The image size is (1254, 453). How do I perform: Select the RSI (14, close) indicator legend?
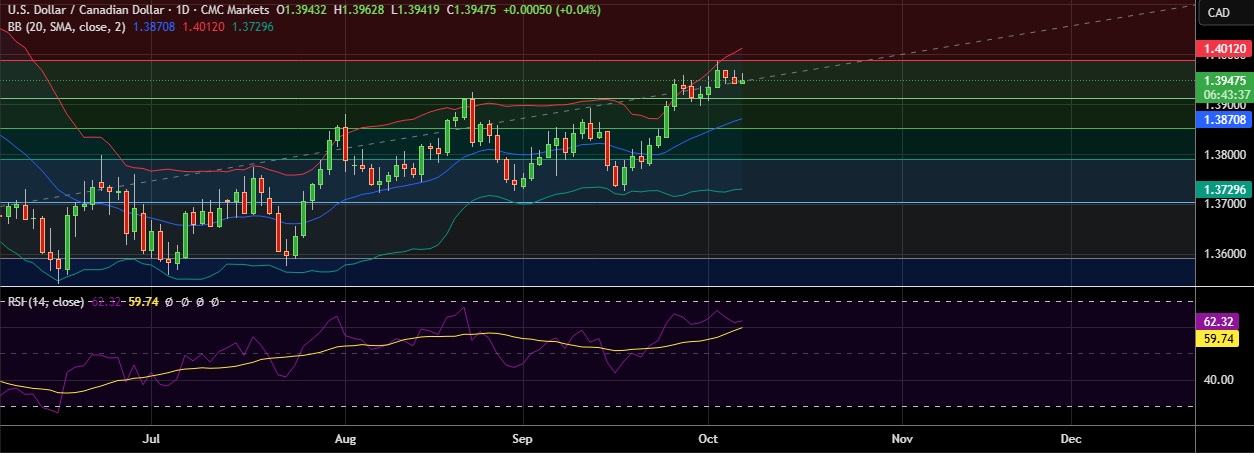pyautogui.click(x=46, y=300)
